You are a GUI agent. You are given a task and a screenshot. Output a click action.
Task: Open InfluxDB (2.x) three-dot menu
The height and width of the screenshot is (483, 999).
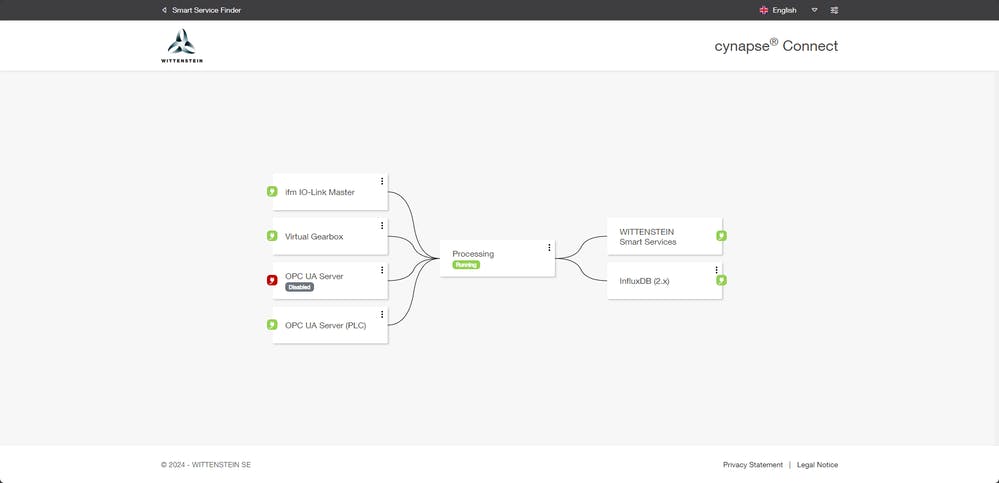[716, 270]
